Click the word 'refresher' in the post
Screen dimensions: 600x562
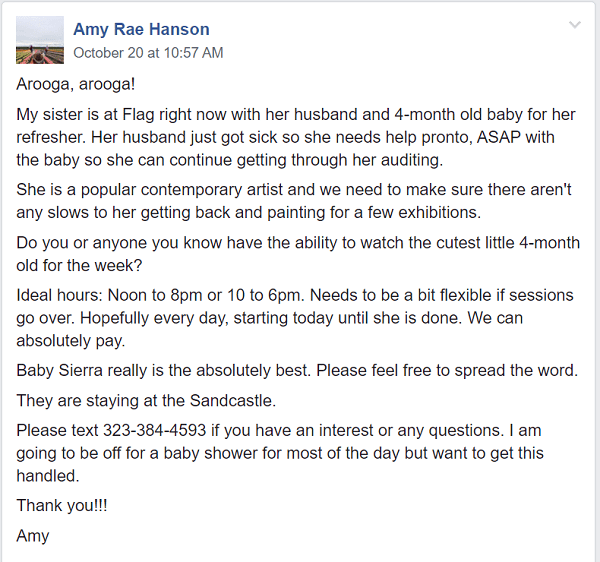pyautogui.click(x=49, y=137)
